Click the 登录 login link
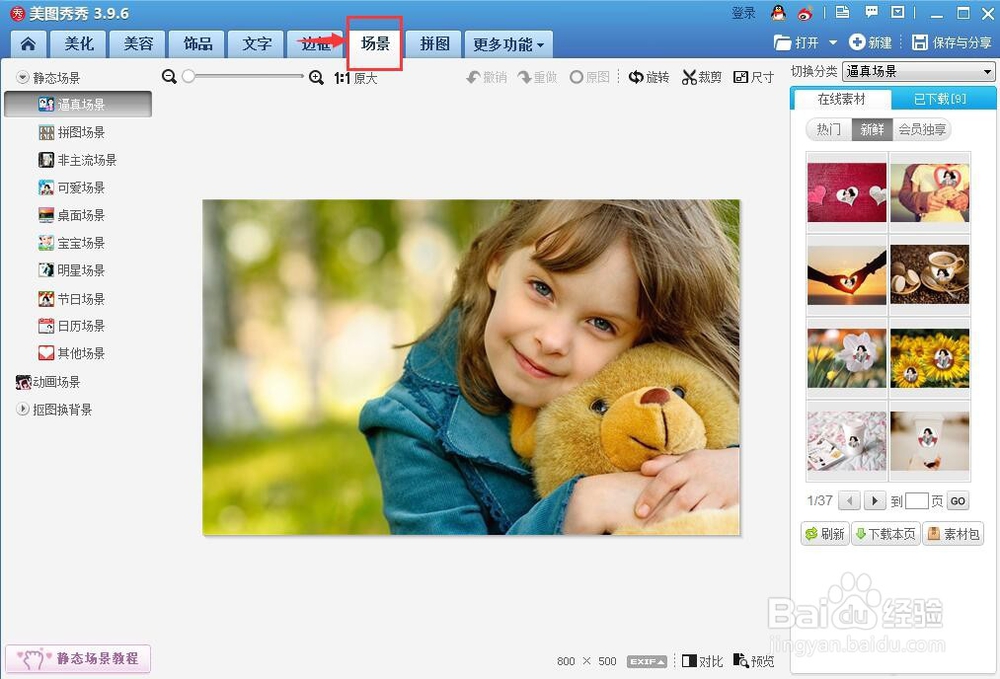 (x=744, y=13)
